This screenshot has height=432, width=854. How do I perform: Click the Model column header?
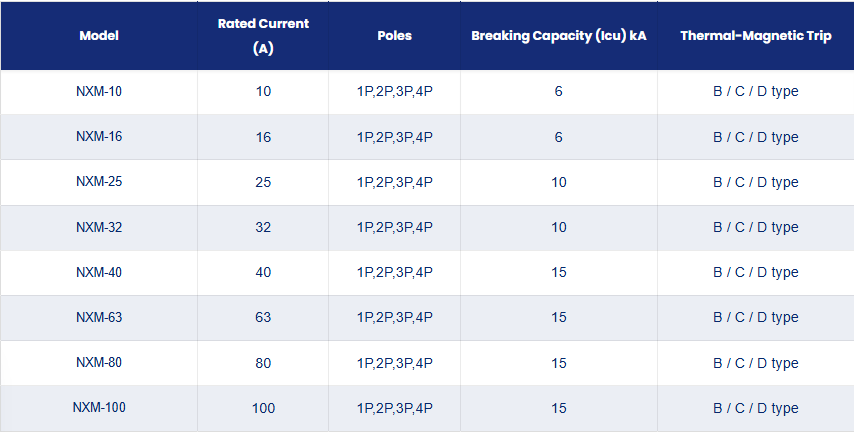(x=99, y=36)
